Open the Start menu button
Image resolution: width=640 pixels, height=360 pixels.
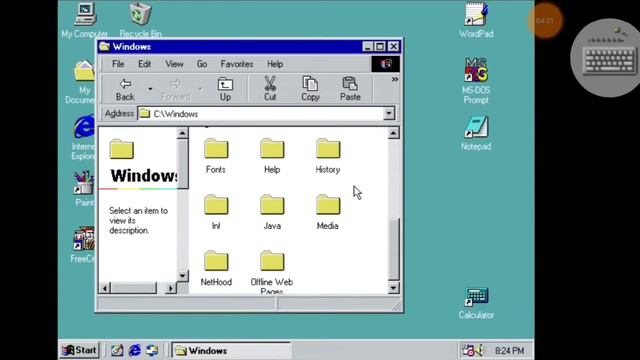[x=80, y=350]
